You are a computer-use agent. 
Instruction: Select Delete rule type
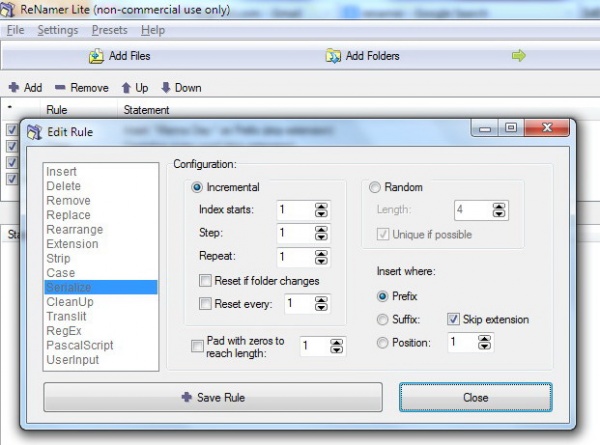pos(101,186)
